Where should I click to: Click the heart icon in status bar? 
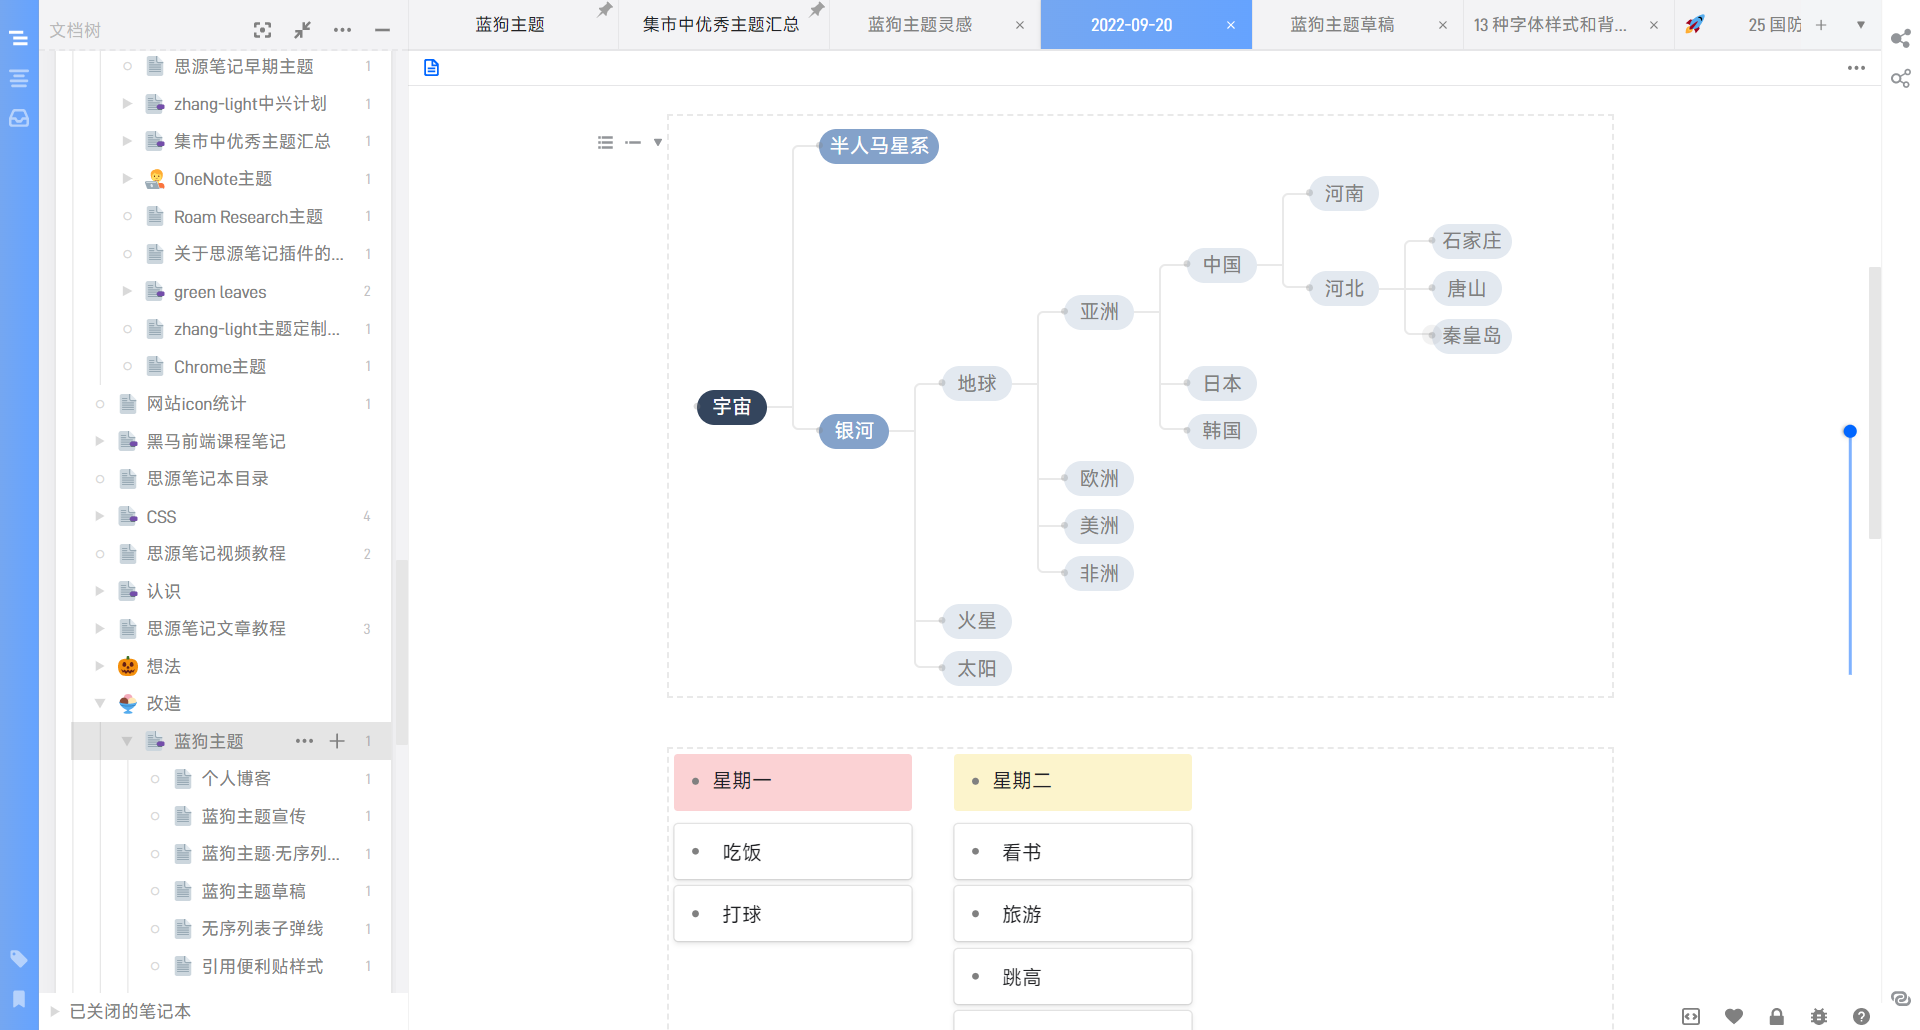(x=1734, y=1017)
